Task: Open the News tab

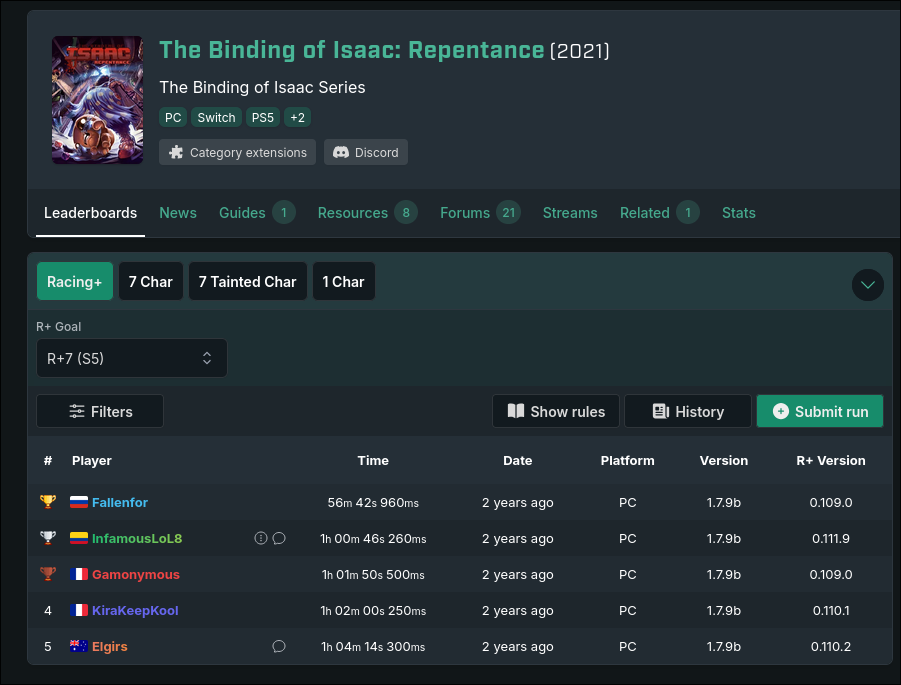Action: (178, 213)
